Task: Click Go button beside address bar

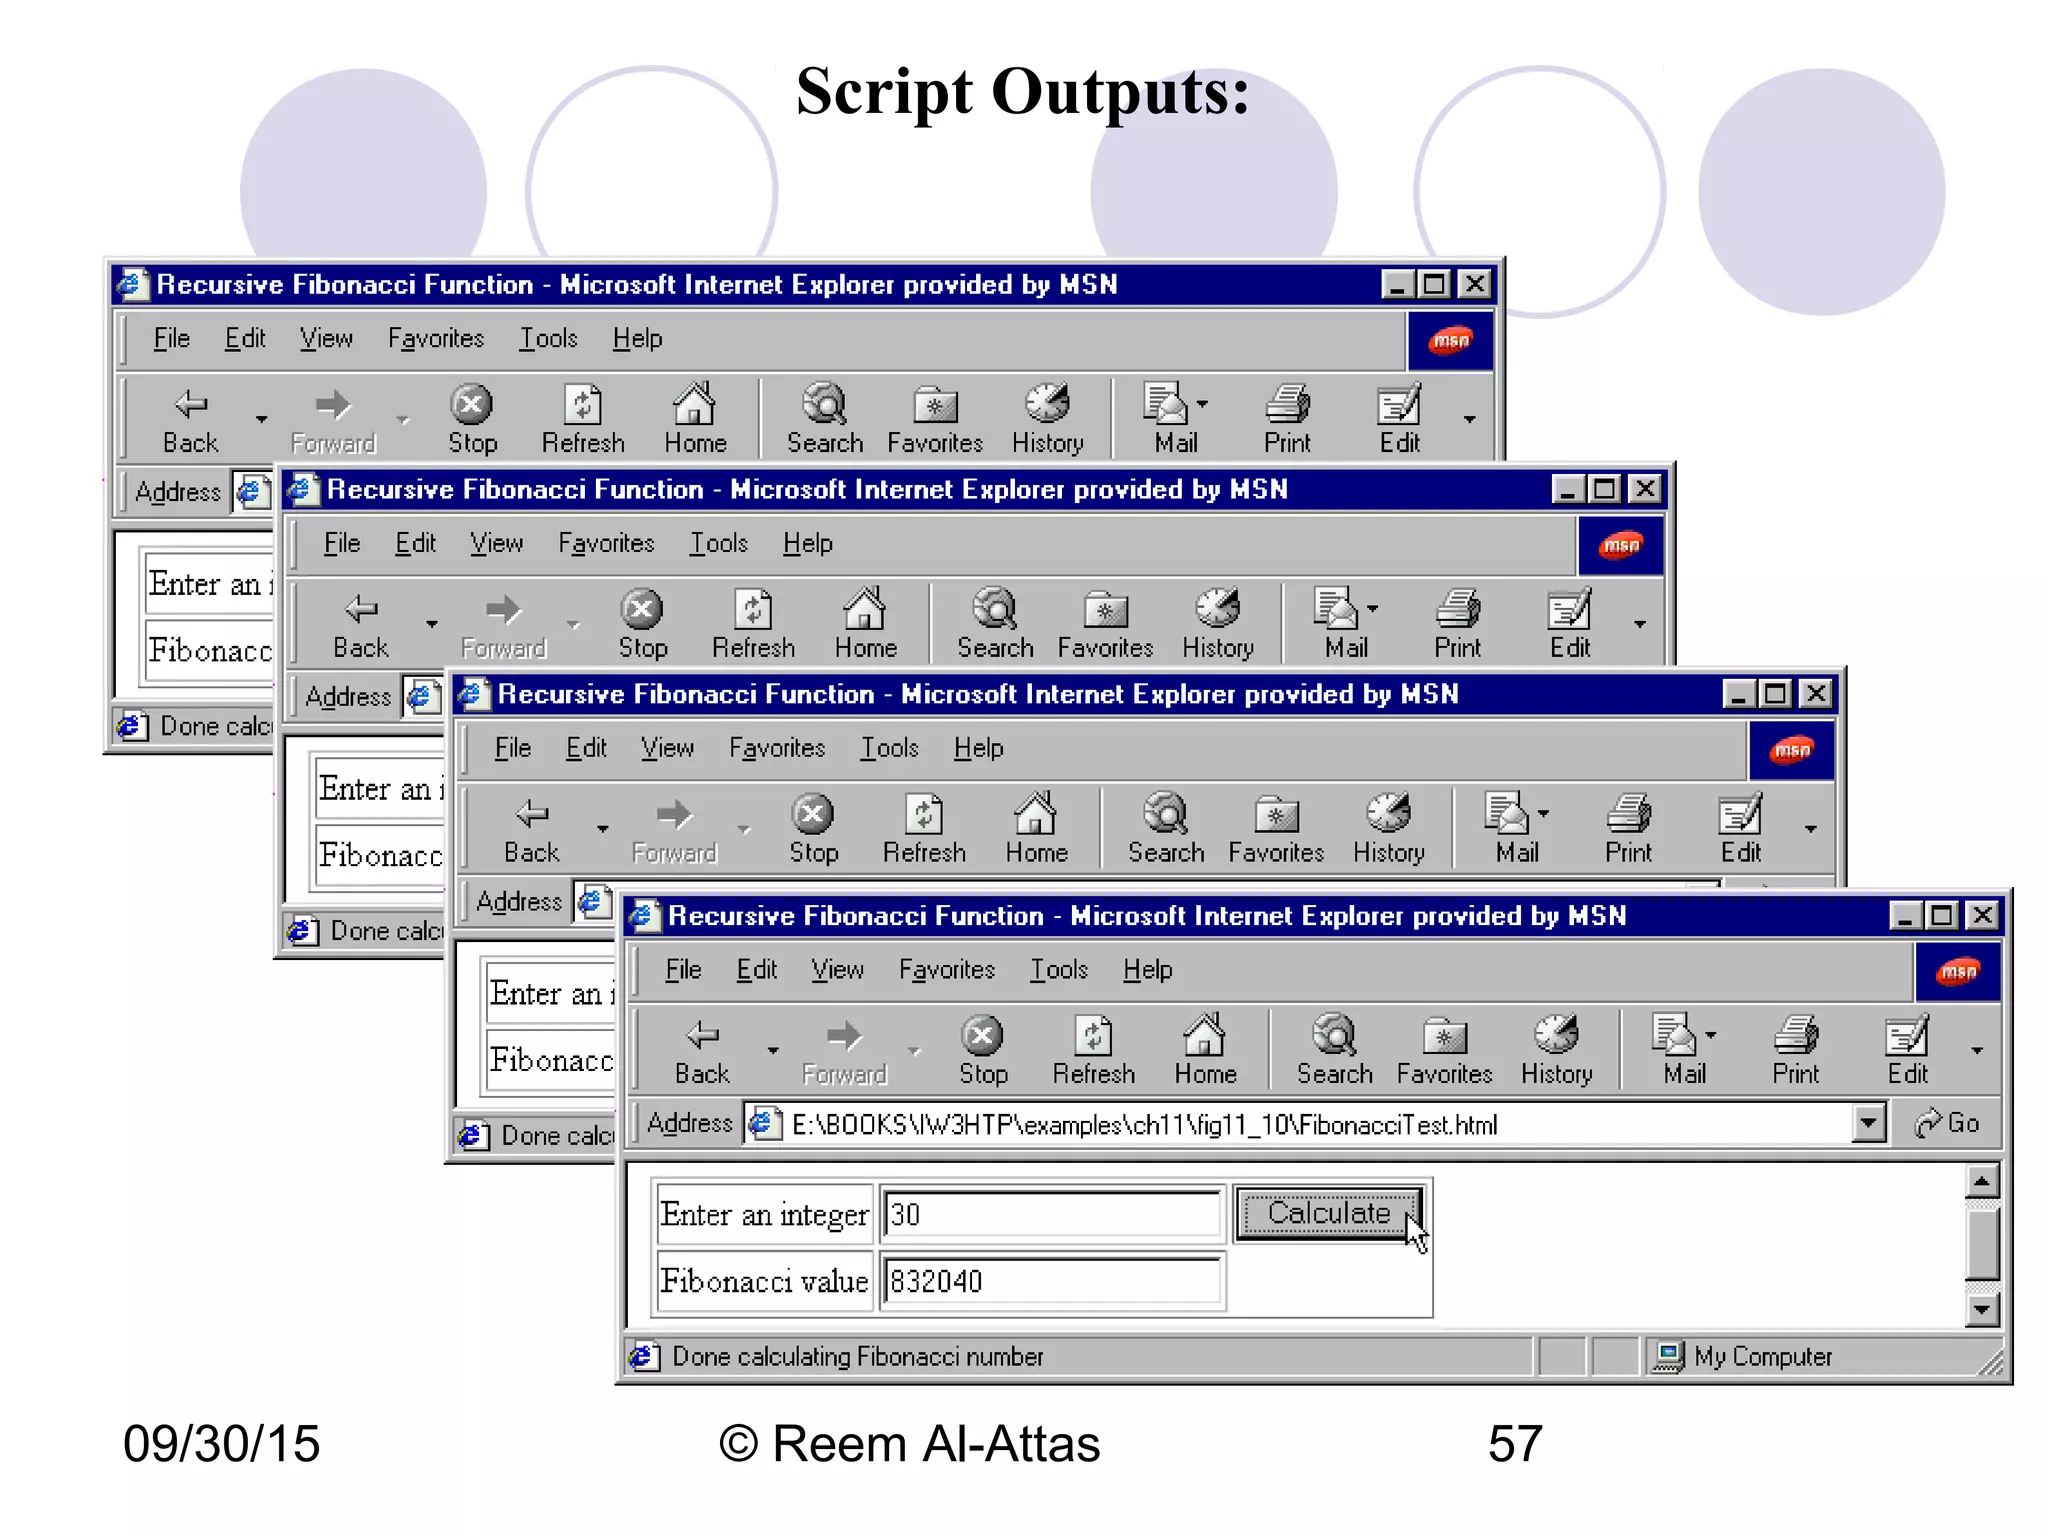Action: point(1947,1123)
